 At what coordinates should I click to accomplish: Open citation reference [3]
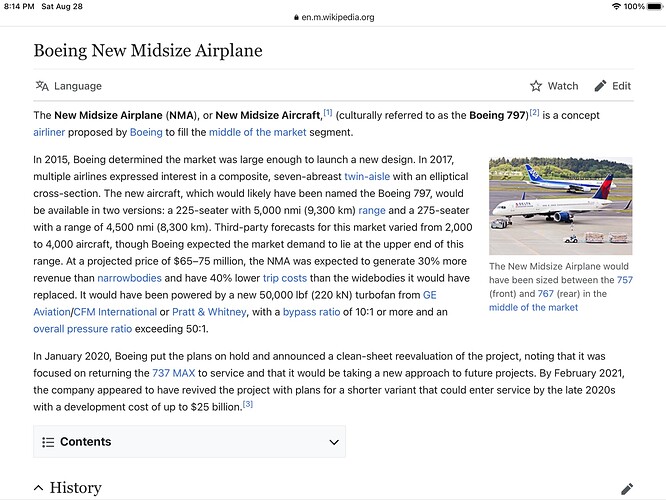[x=248, y=404]
